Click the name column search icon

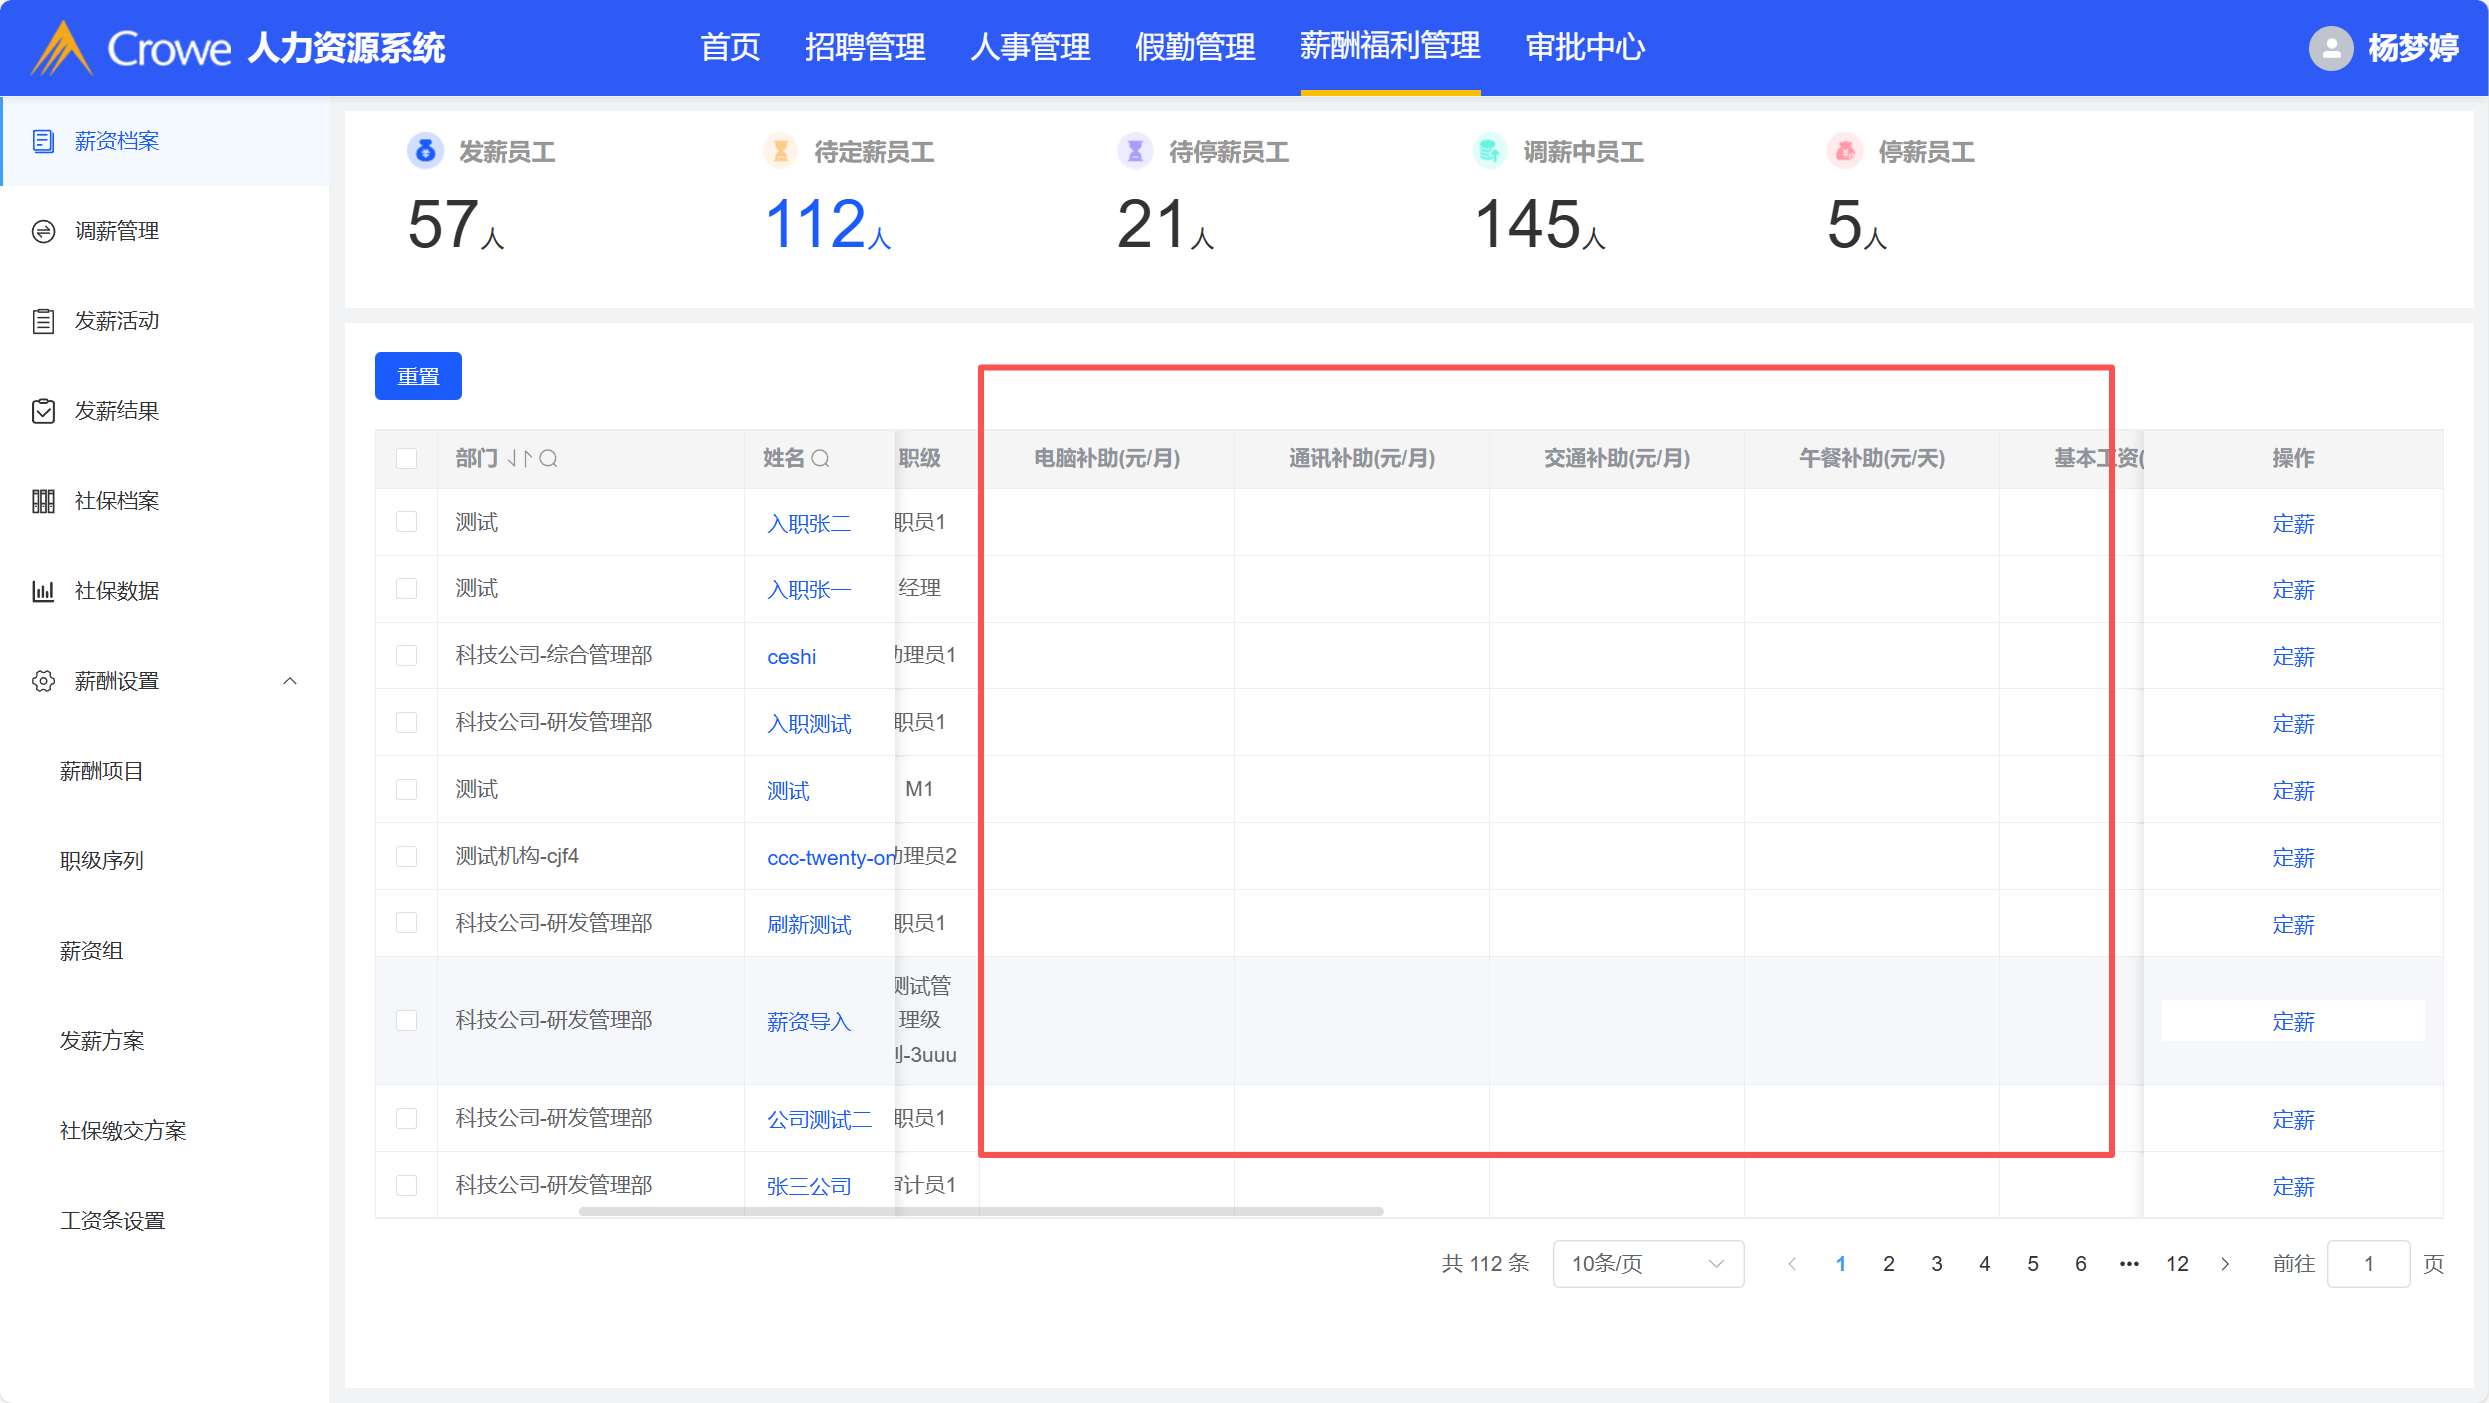[820, 459]
